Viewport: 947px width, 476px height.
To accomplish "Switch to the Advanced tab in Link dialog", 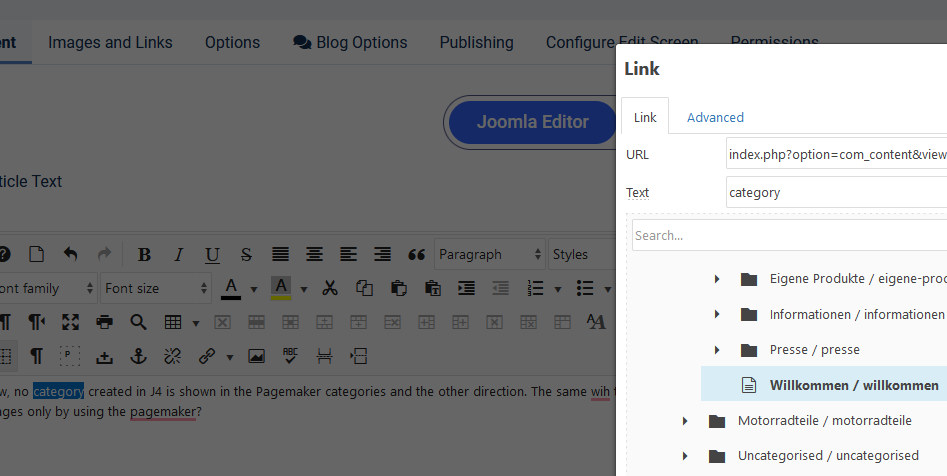I will pyautogui.click(x=715, y=117).
